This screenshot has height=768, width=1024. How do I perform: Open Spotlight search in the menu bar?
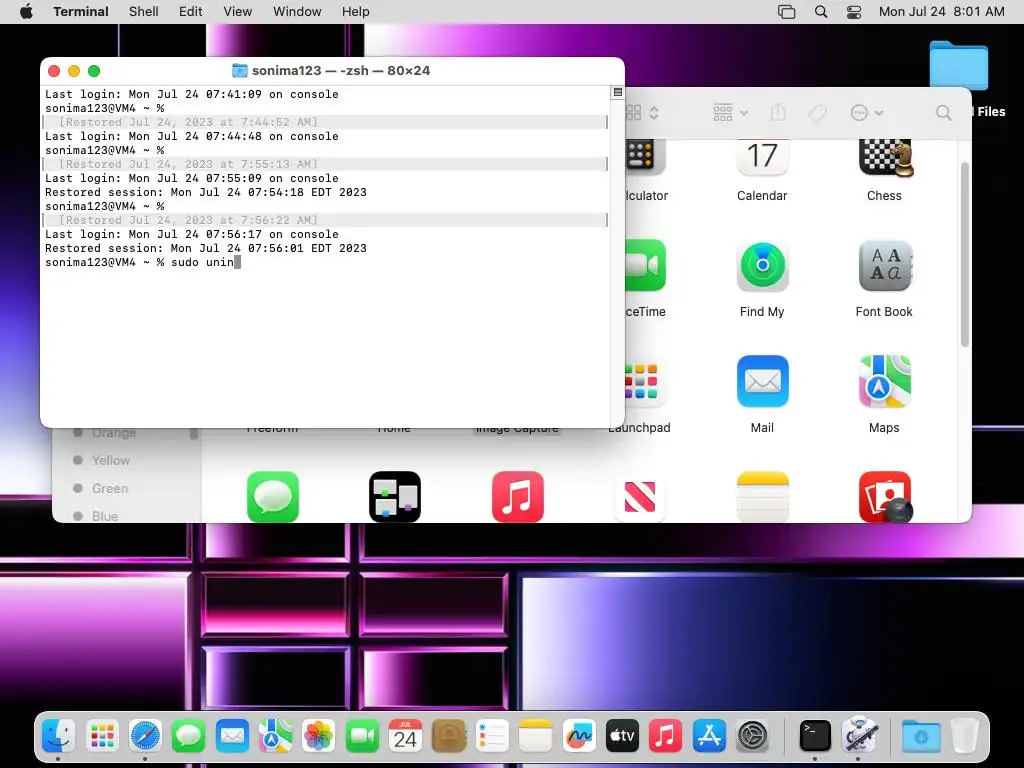pos(821,12)
